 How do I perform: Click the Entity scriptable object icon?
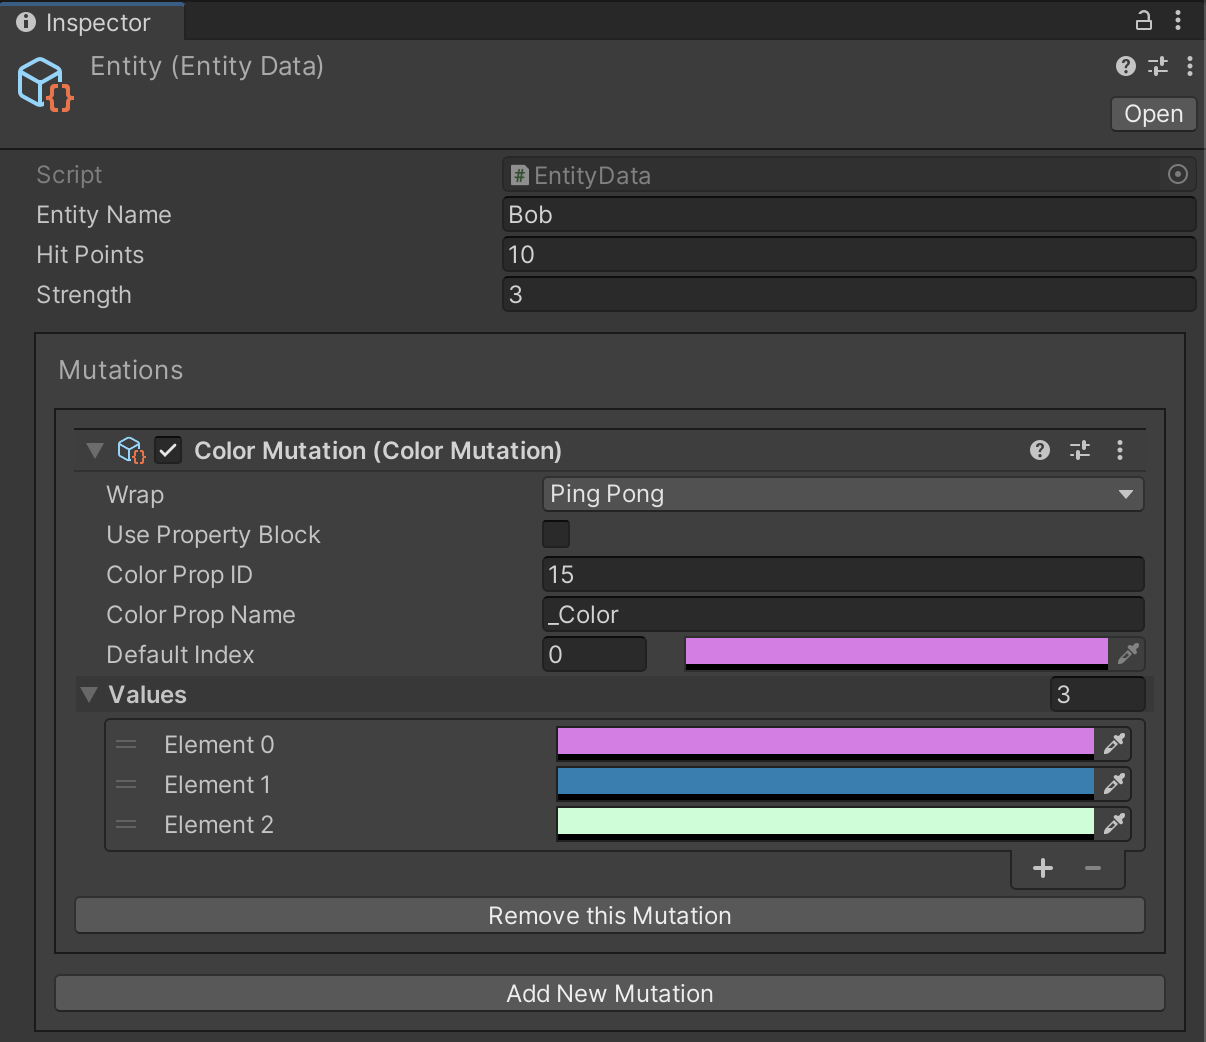(x=45, y=83)
